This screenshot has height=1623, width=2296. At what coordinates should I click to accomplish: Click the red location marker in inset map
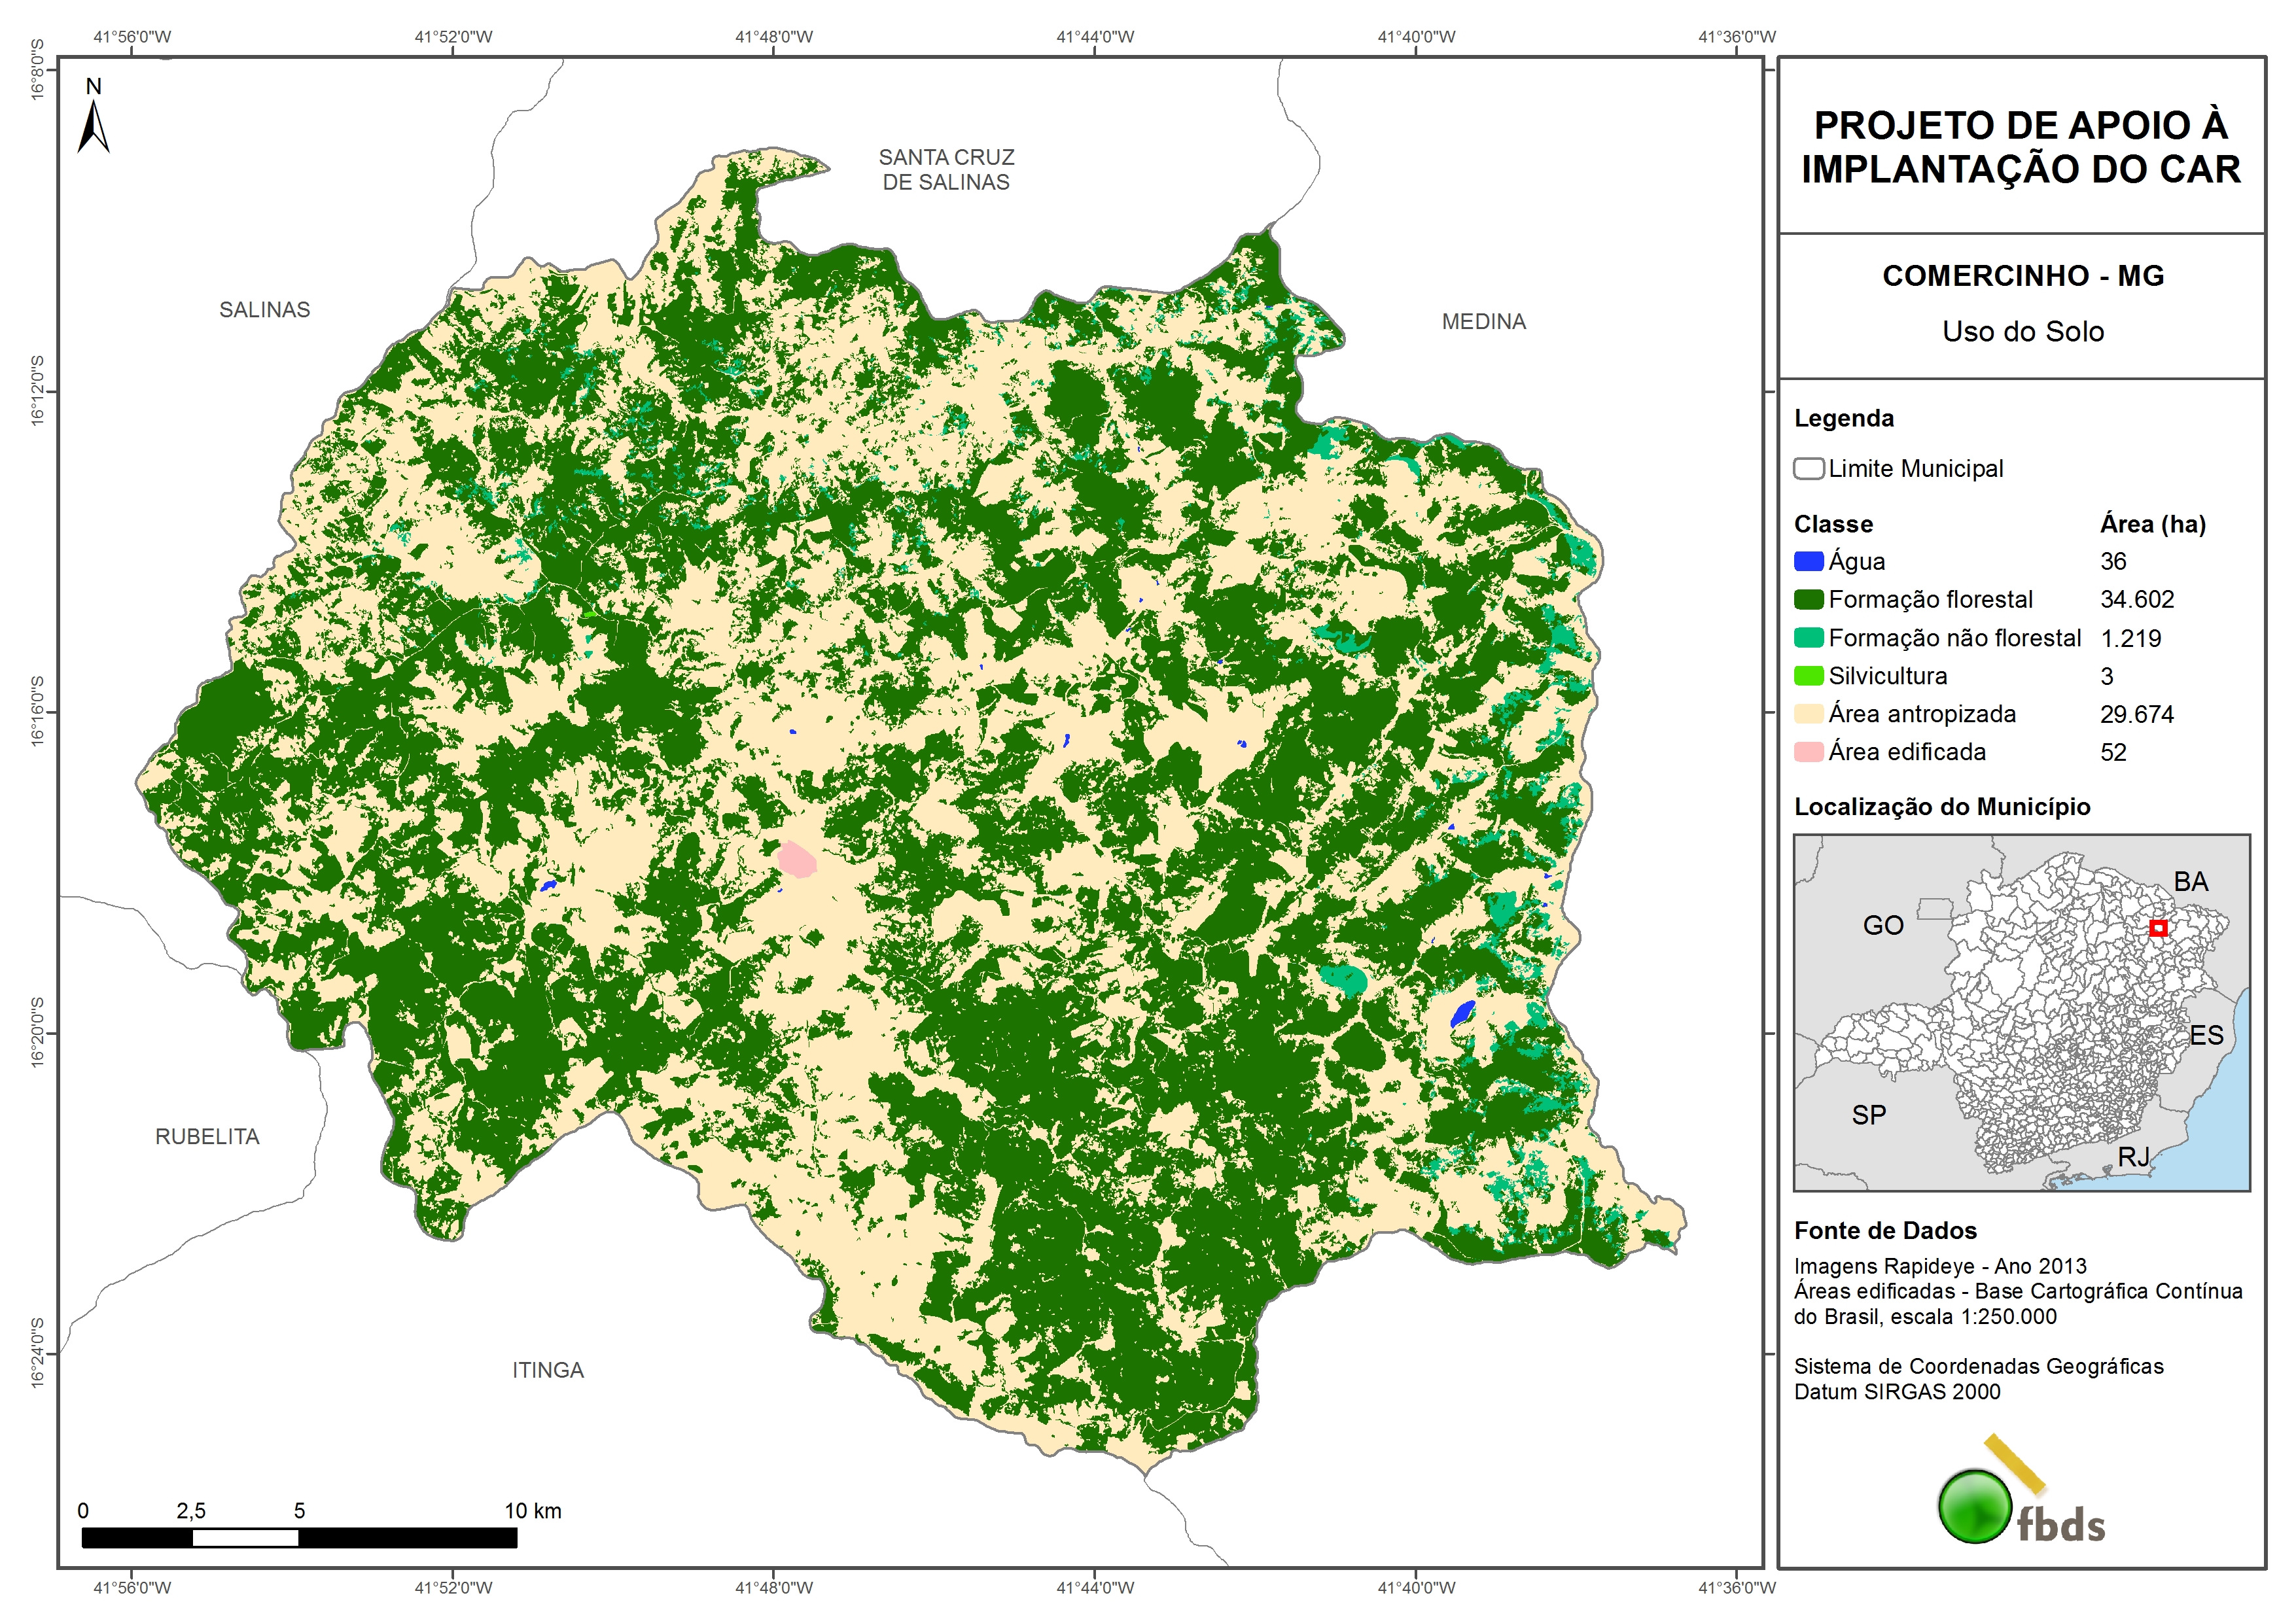[x=2158, y=928]
